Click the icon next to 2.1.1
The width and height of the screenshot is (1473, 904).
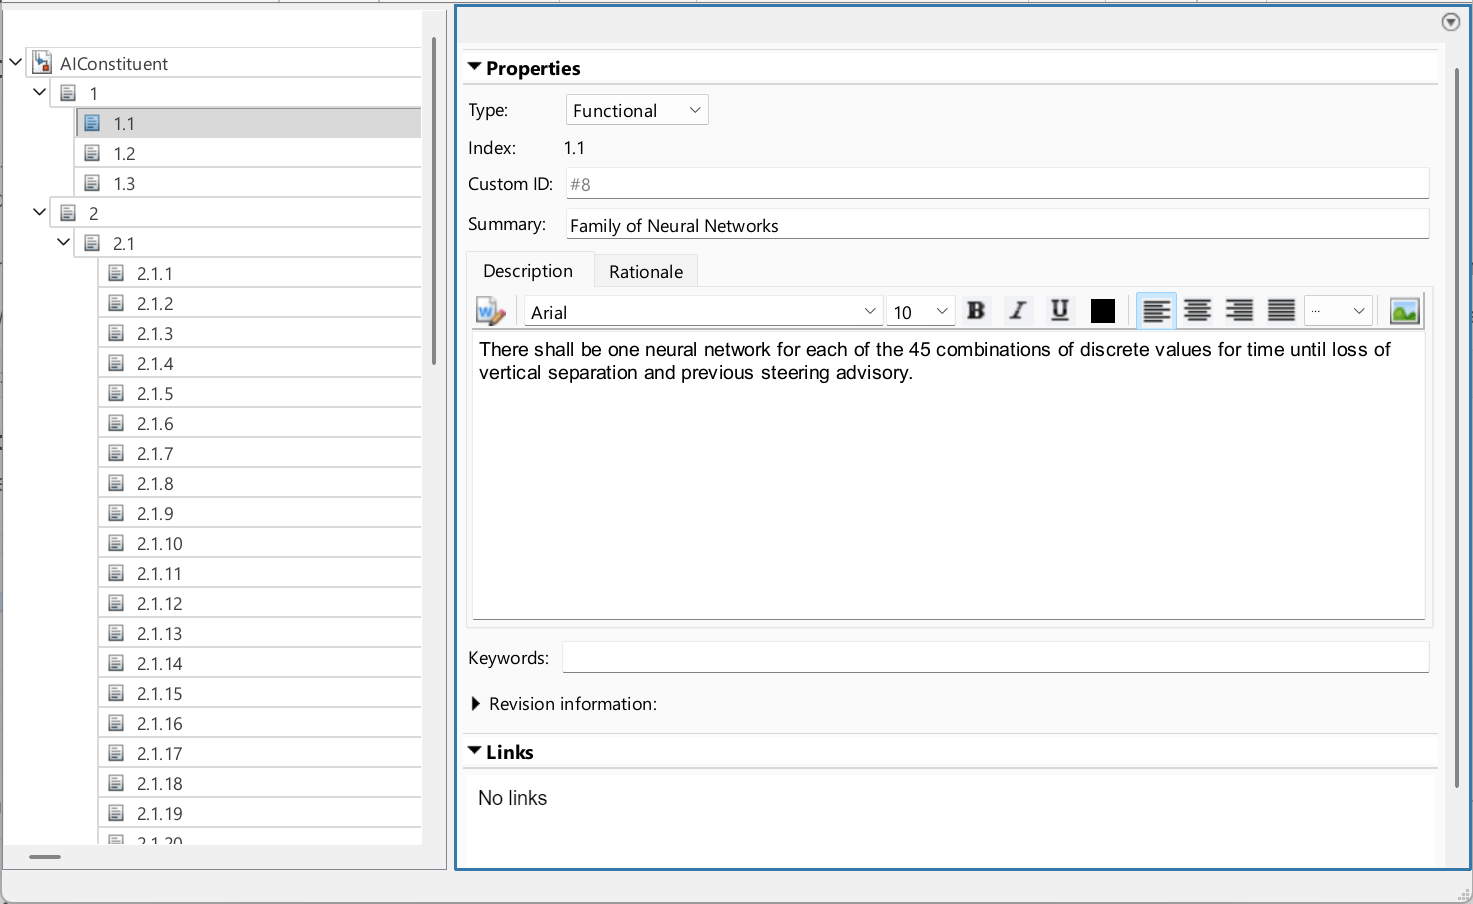(x=116, y=273)
